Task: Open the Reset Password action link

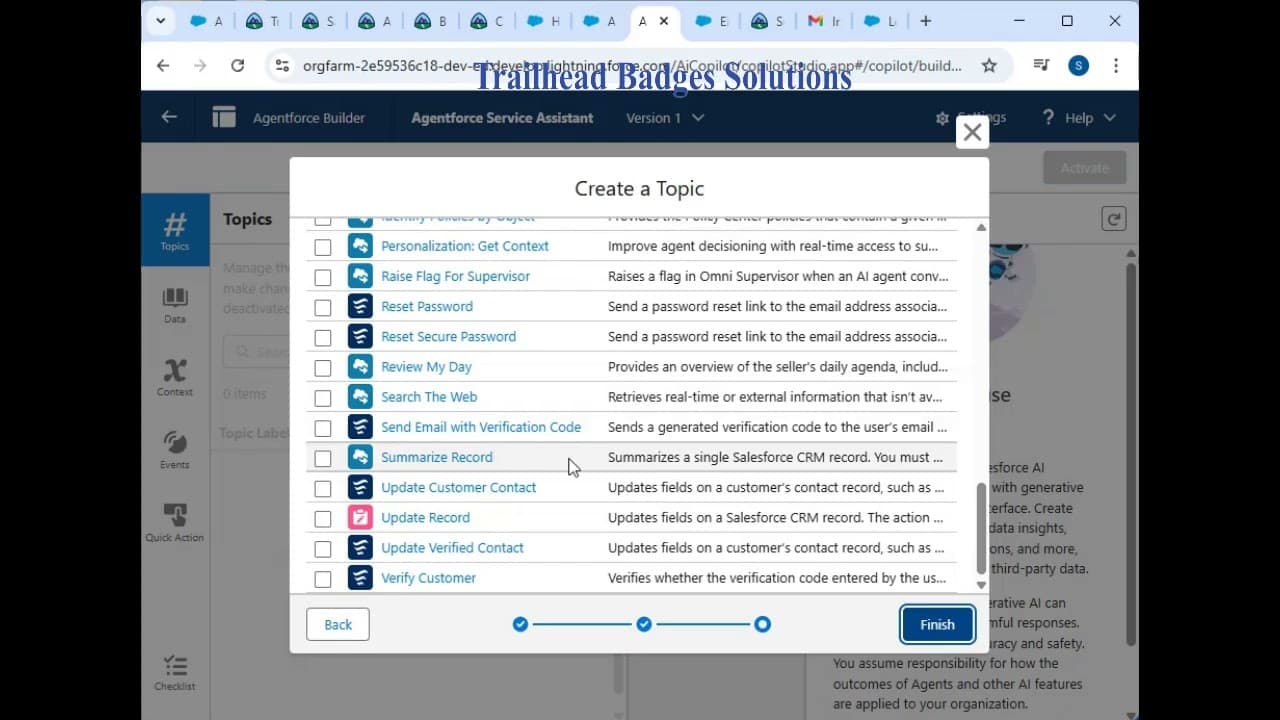Action: click(x=427, y=306)
